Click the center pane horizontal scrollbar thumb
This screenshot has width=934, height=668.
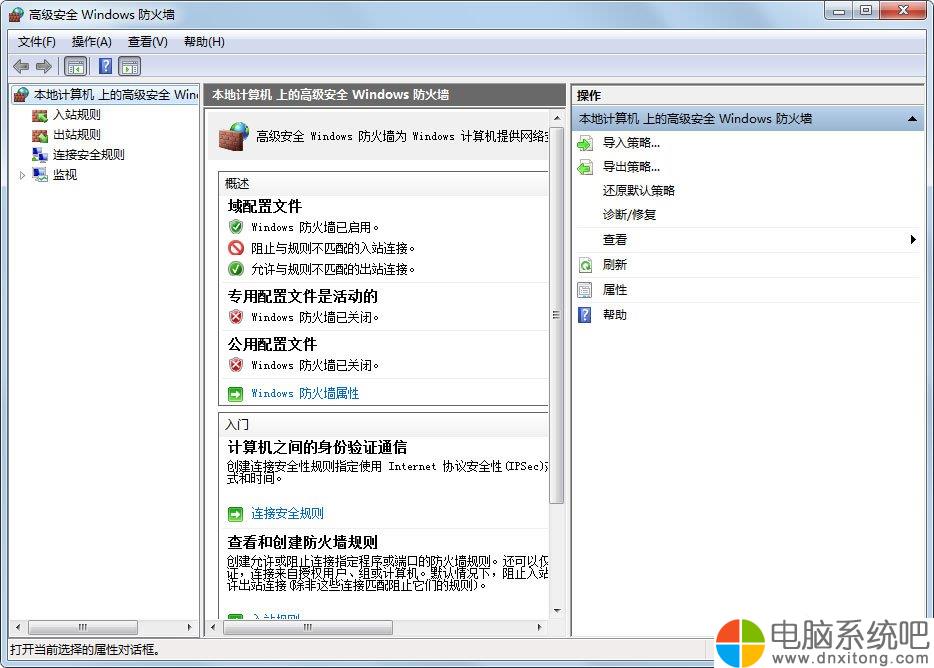[308, 627]
